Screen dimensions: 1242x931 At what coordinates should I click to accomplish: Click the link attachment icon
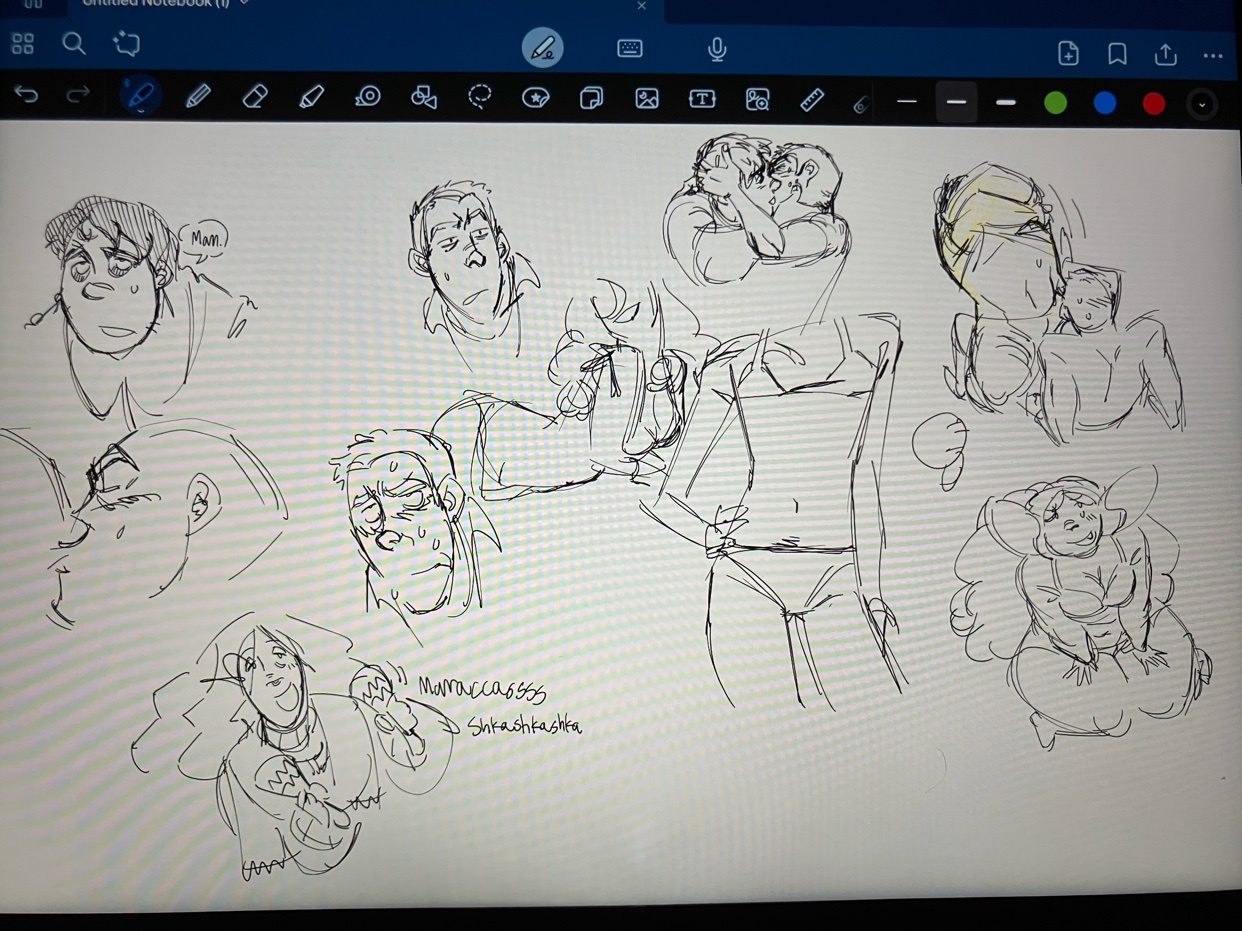click(x=860, y=104)
